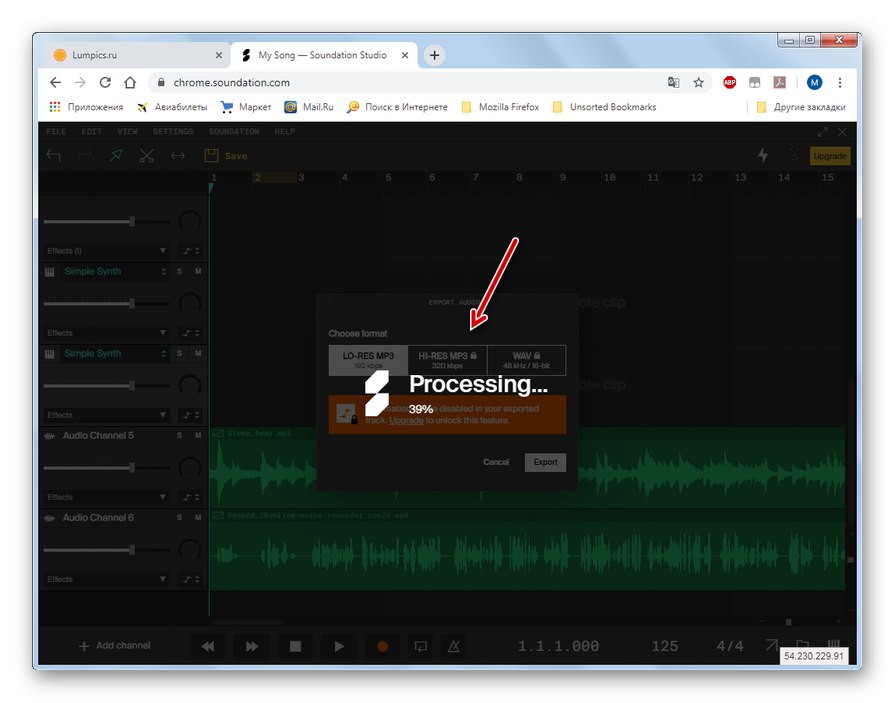Screen dimensions: 895x703
Task: Go to Chrome home page icon
Action: point(130,83)
